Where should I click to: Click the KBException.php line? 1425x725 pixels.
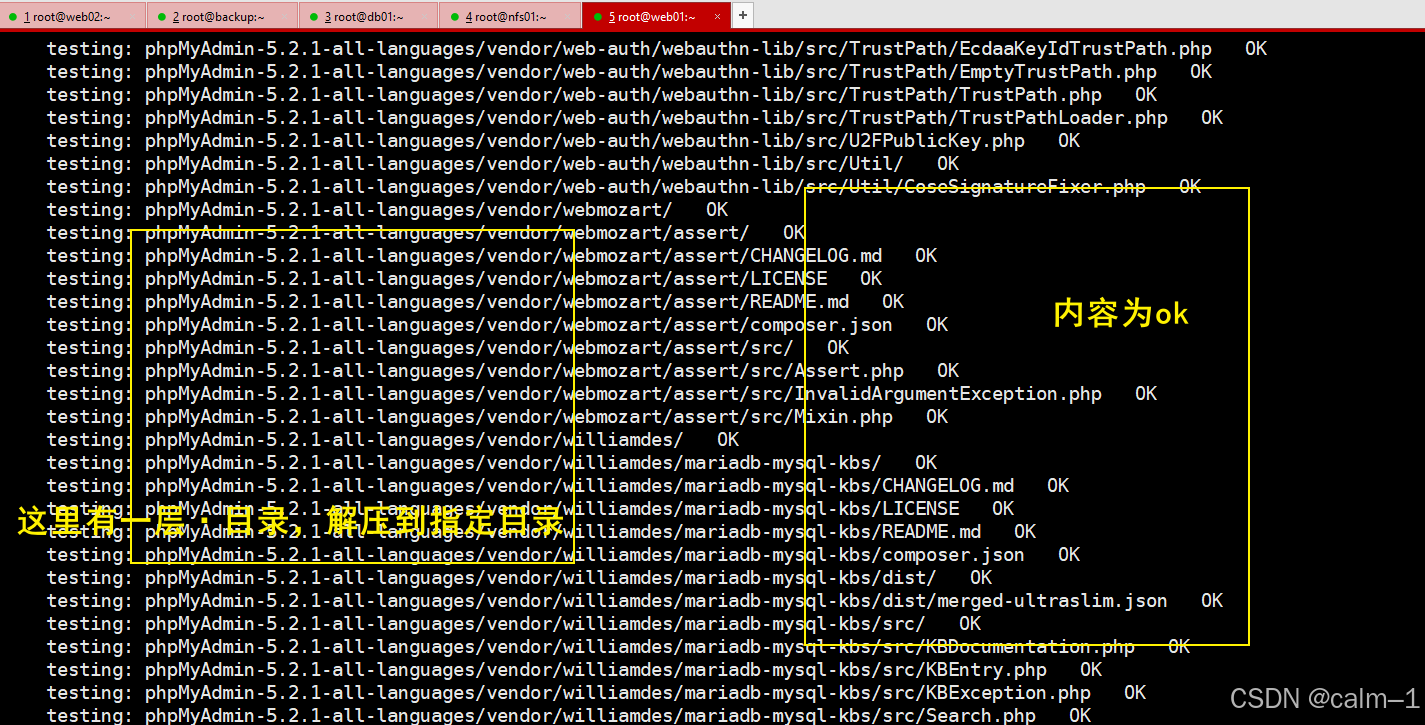tap(596, 692)
